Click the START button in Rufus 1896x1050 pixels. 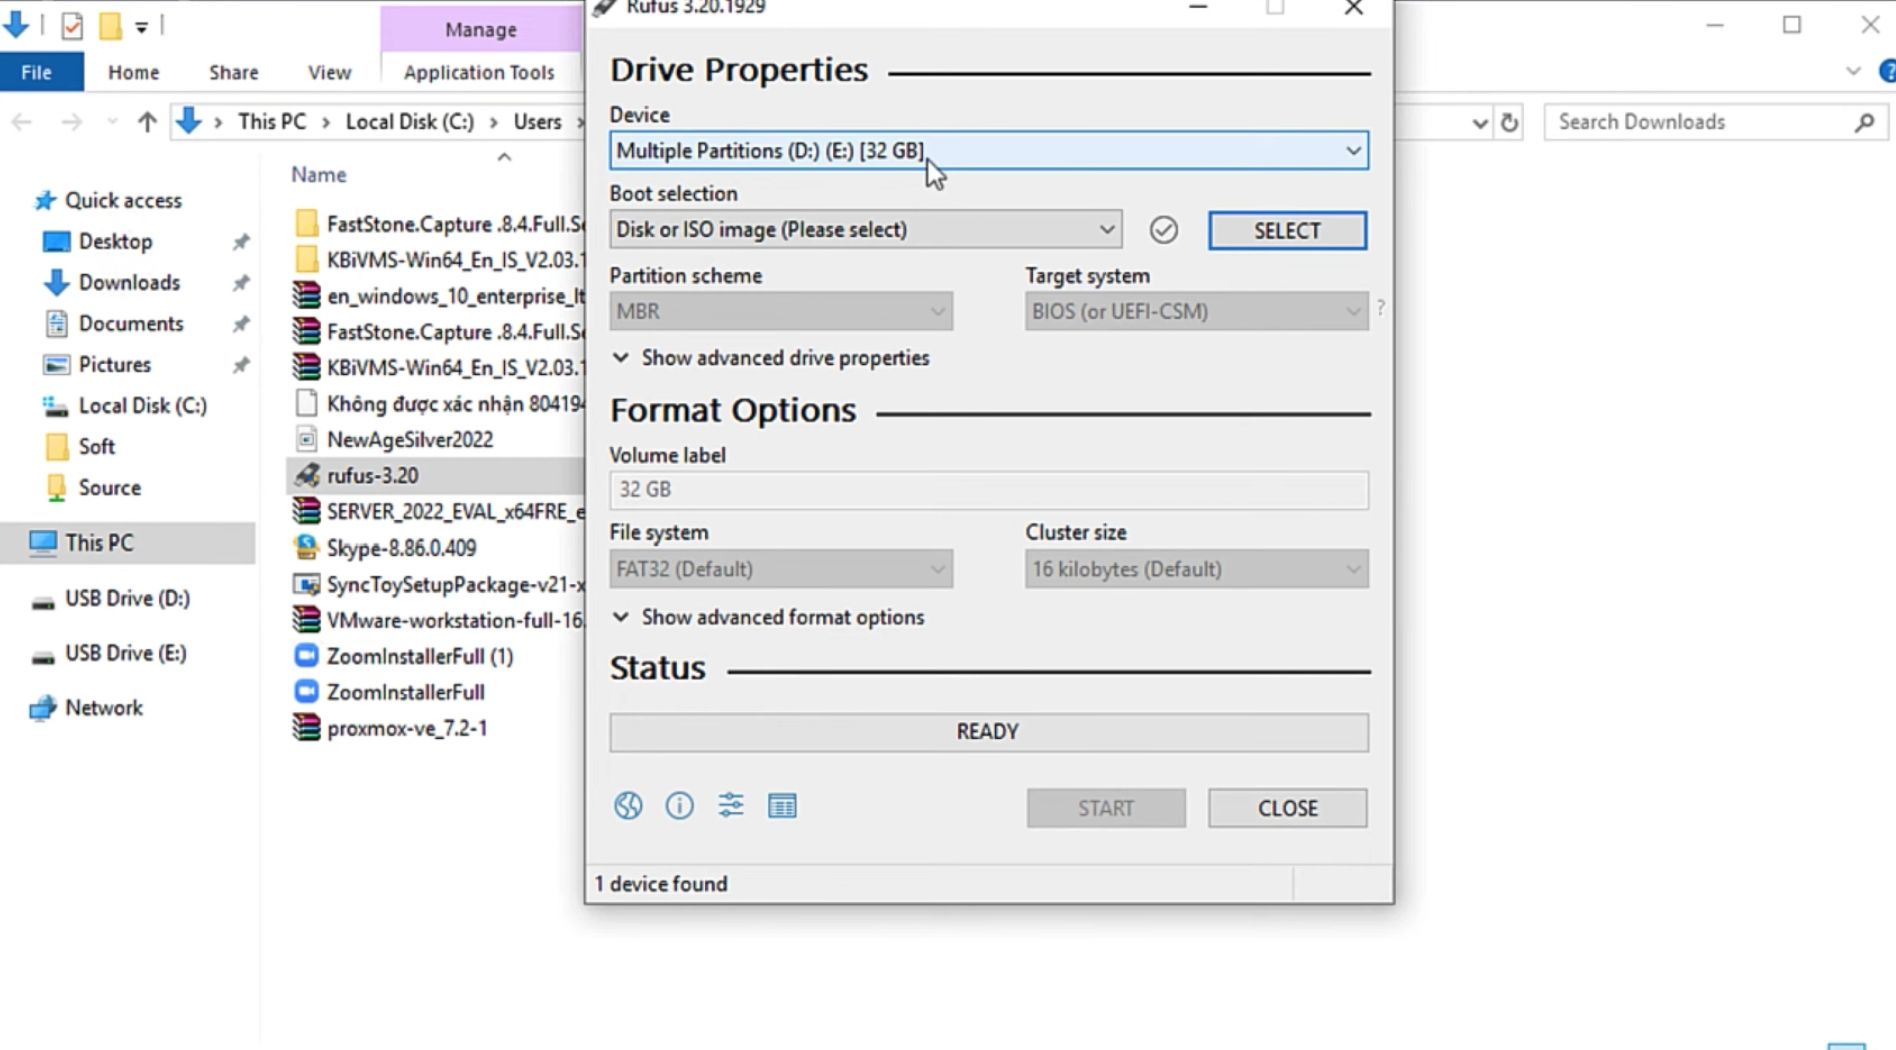click(x=1106, y=808)
